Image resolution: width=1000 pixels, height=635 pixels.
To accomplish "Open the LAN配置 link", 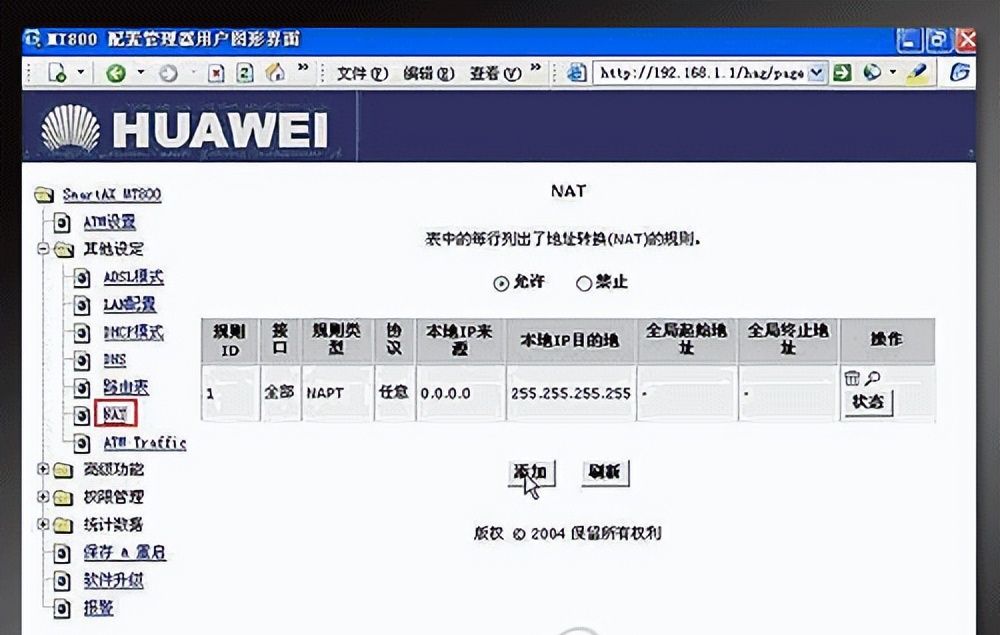I will tap(129, 305).
